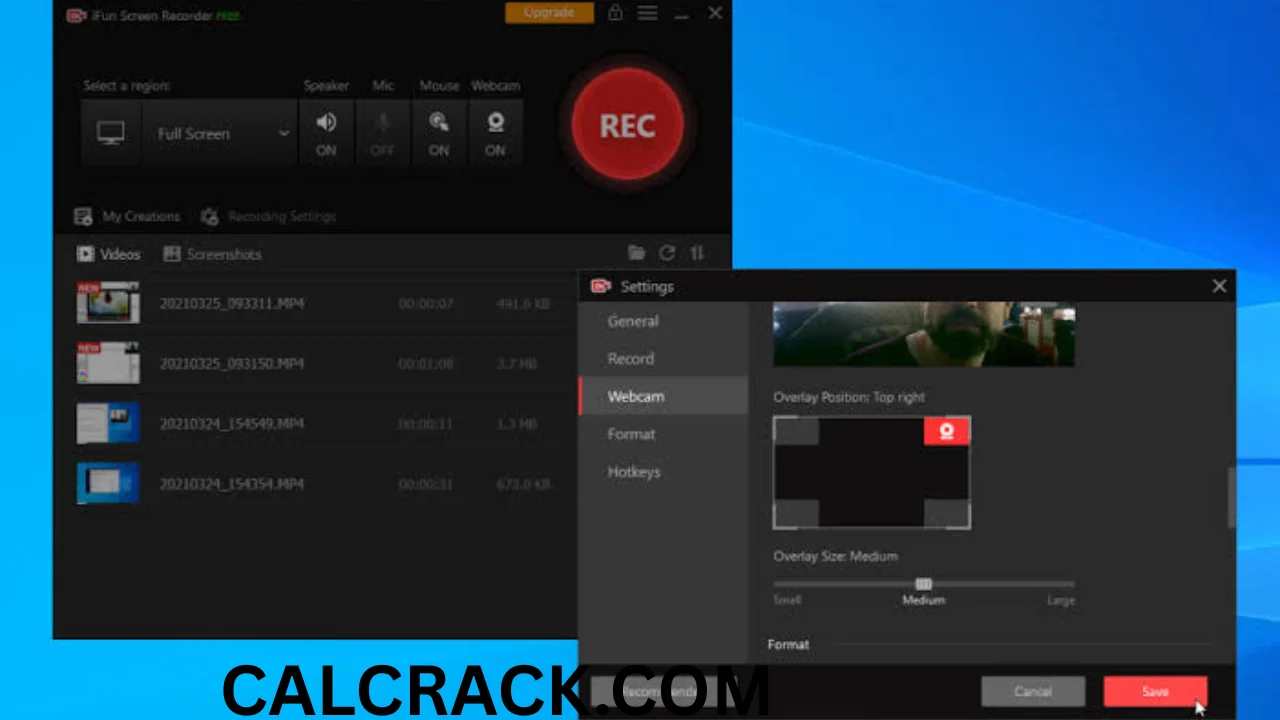Click the webcam preview image

[x=924, y=334]
